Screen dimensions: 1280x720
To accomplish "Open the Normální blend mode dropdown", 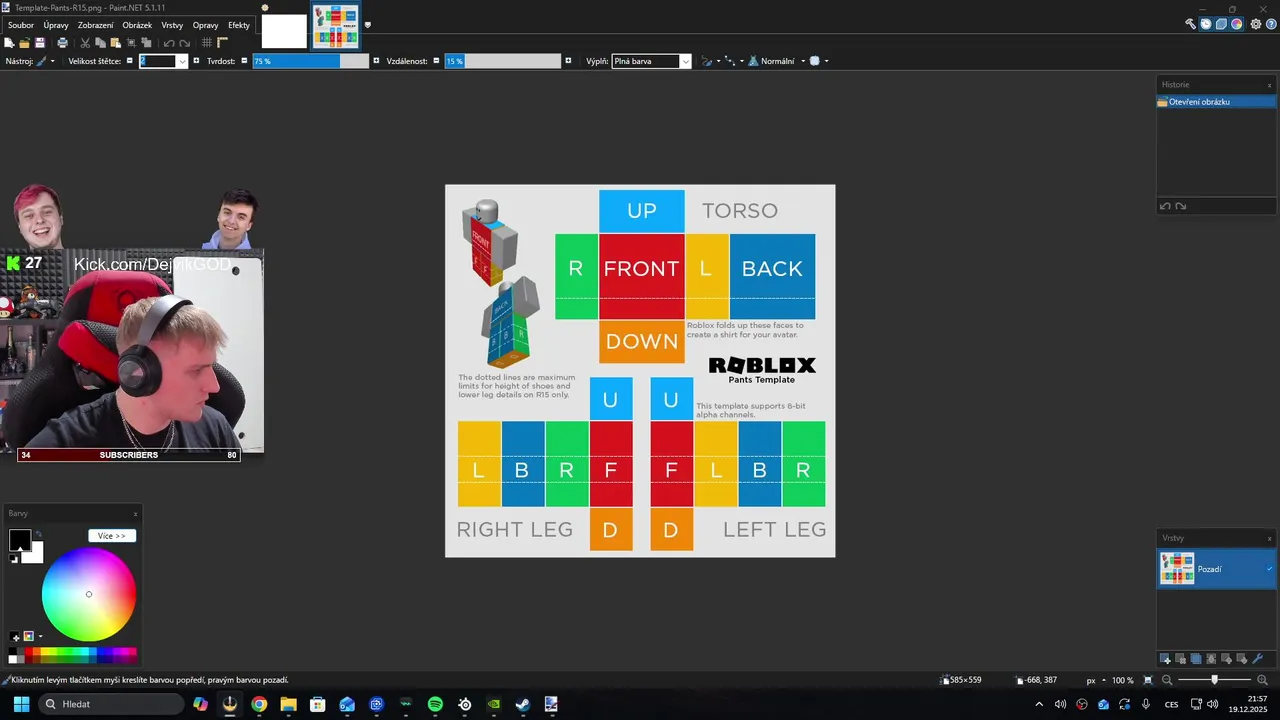I will 777,61.
